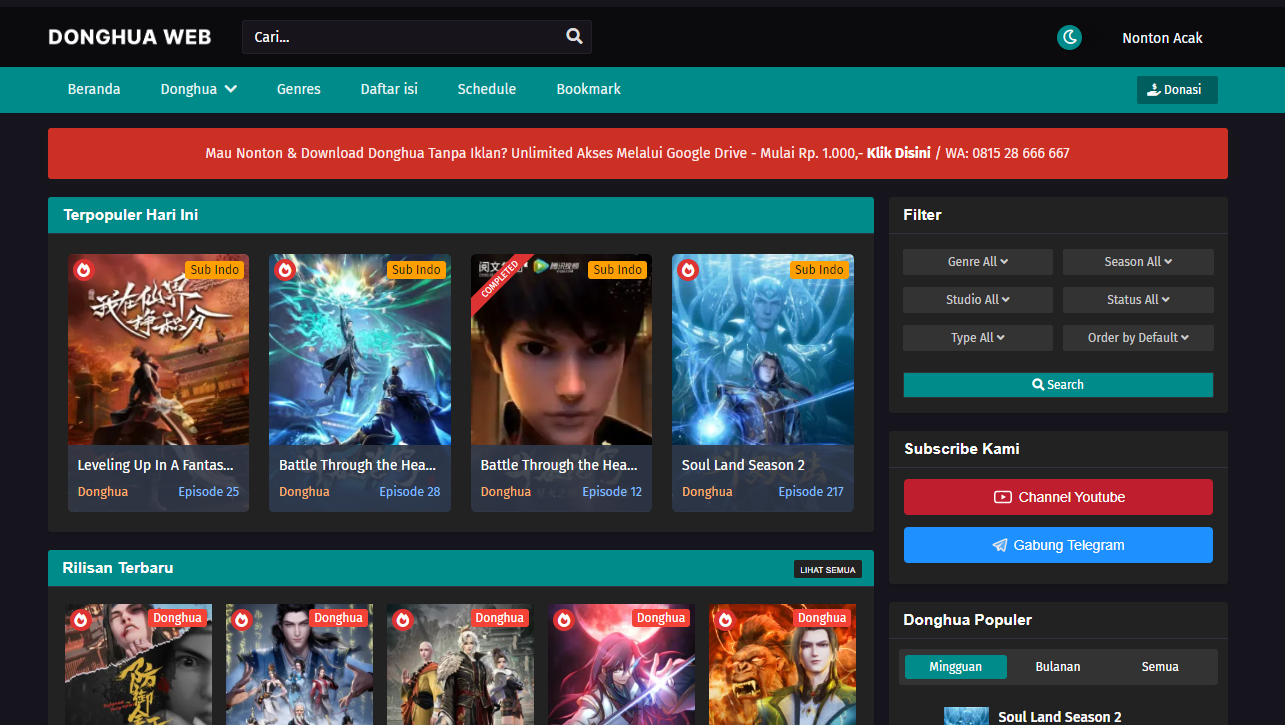Click the flame icon on Leveling Up card
This screenshot has height=725, width=1285.
pos(84,270)
